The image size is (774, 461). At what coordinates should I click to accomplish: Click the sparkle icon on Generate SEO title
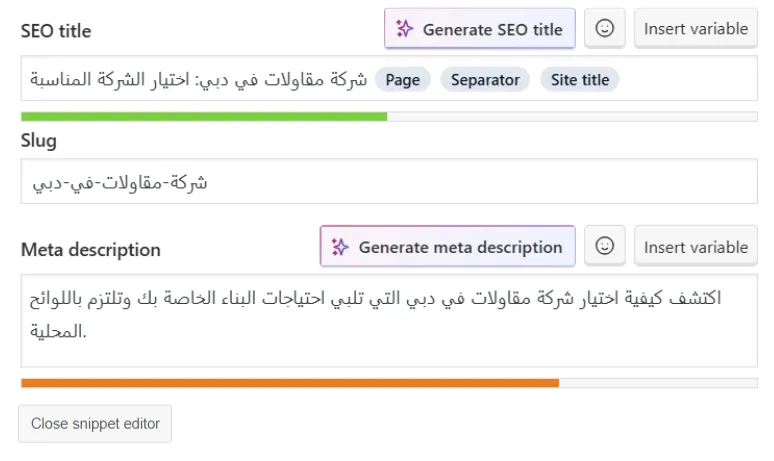[404, 29]
